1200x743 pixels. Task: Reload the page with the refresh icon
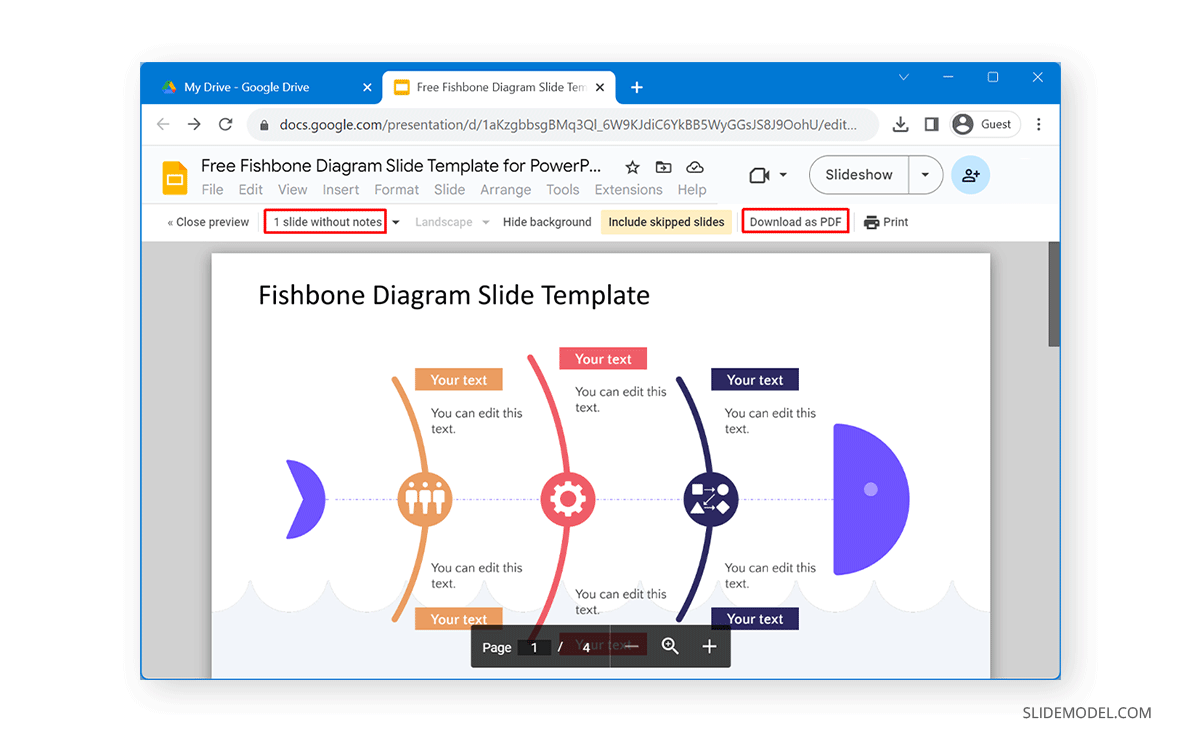click(225, 124)
